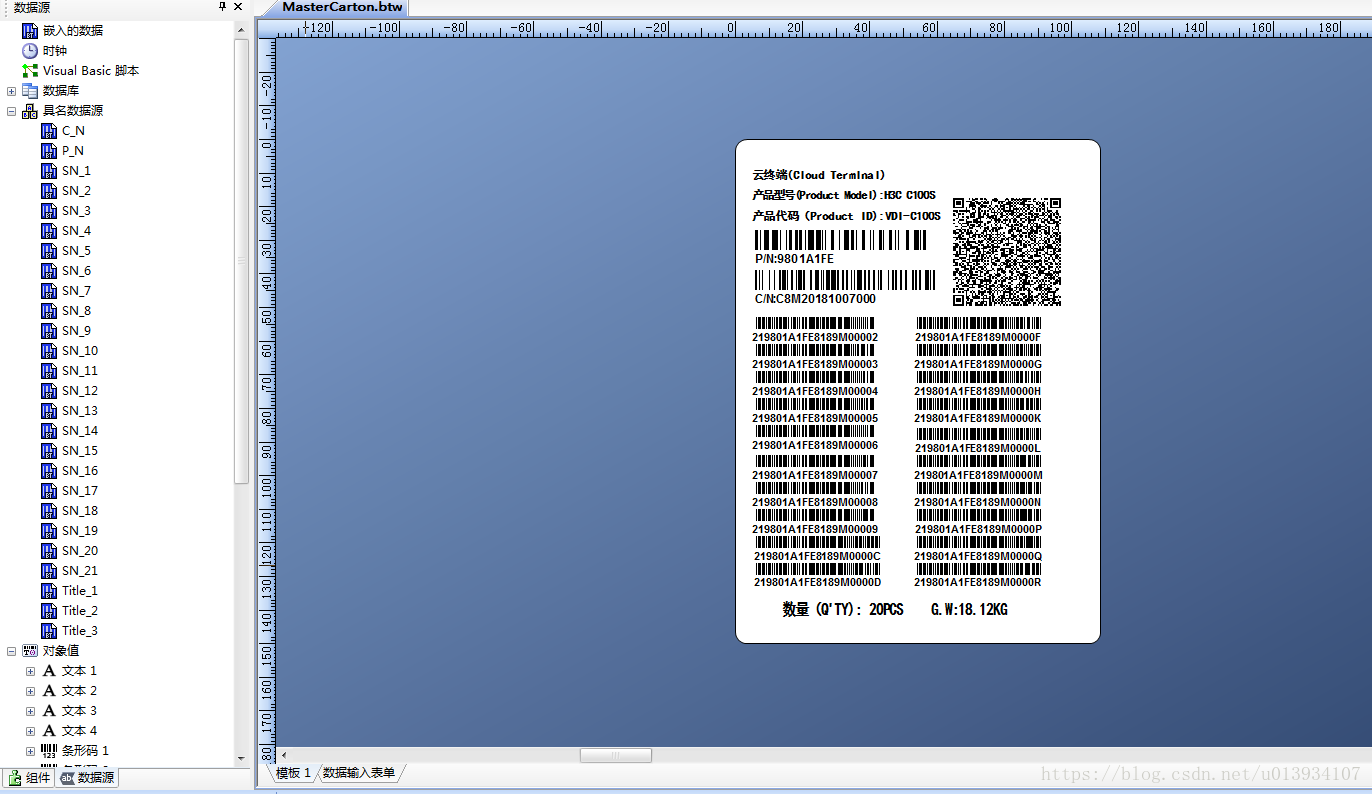Click the left arrow of the horizontal scrollbar

coord(283,755)
